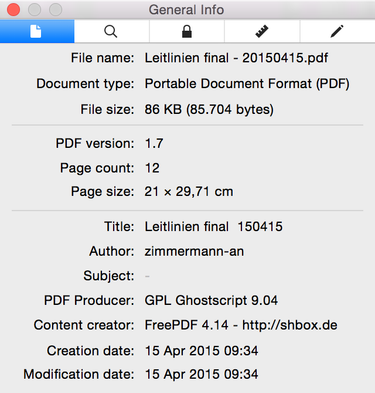This screenshot has height=393, width=375.
Task: Click the General Info window title
Action: [x=186, y=10]
